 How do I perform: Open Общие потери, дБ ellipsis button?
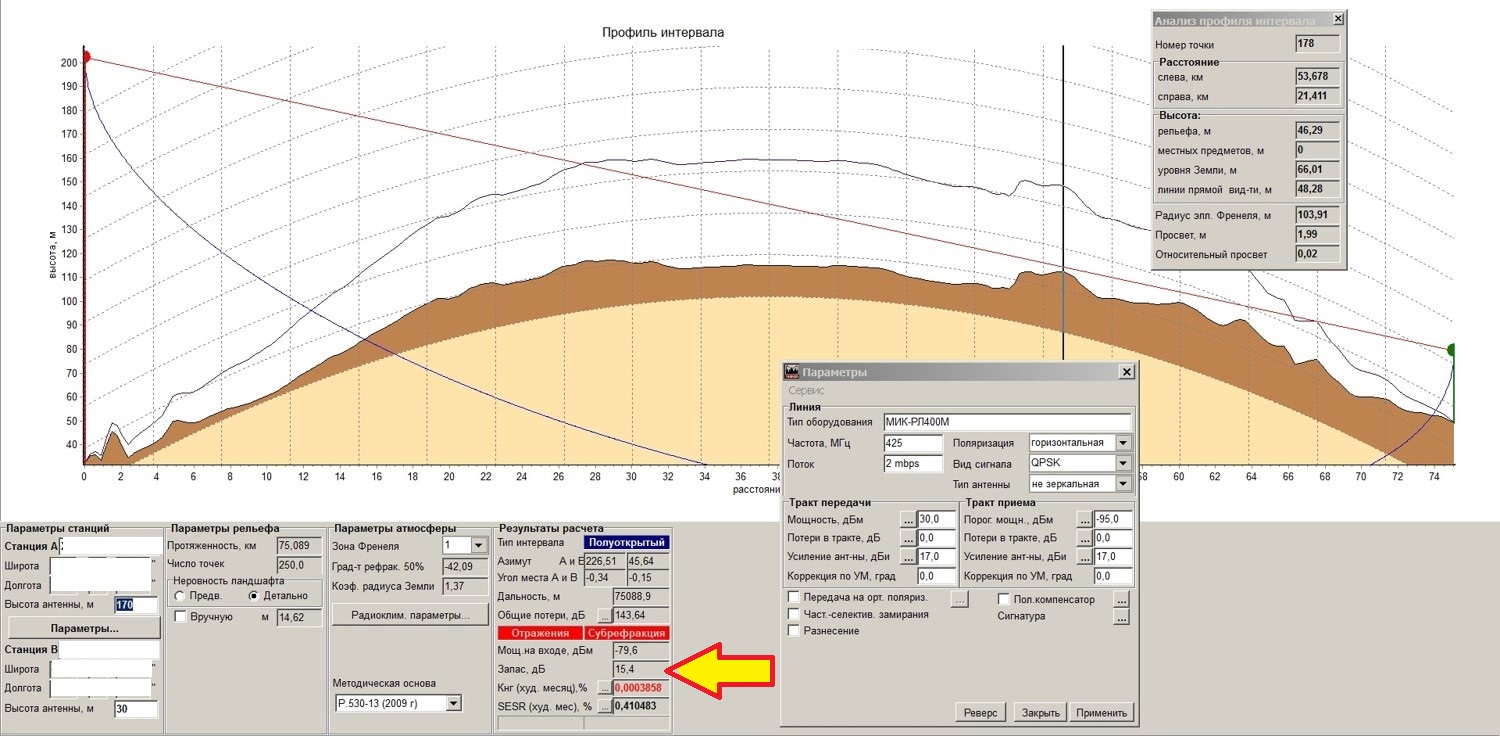pyautogui.click(x=604, y=615)
